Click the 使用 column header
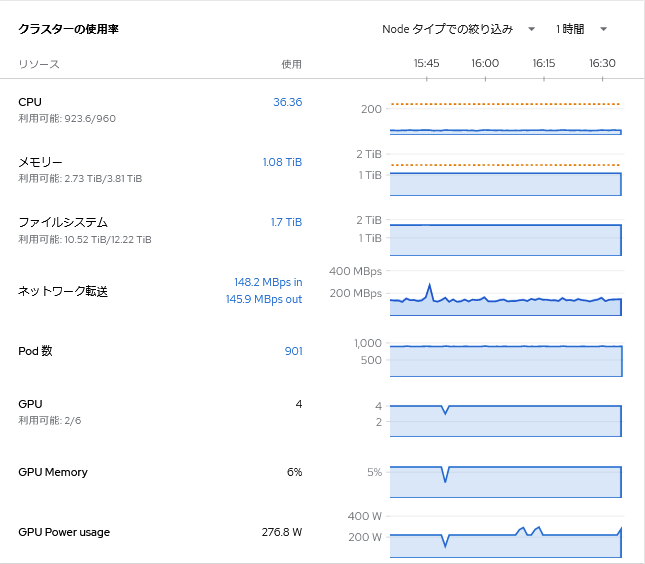The height and width of the screenshot is (564, 645). (292, 64)
